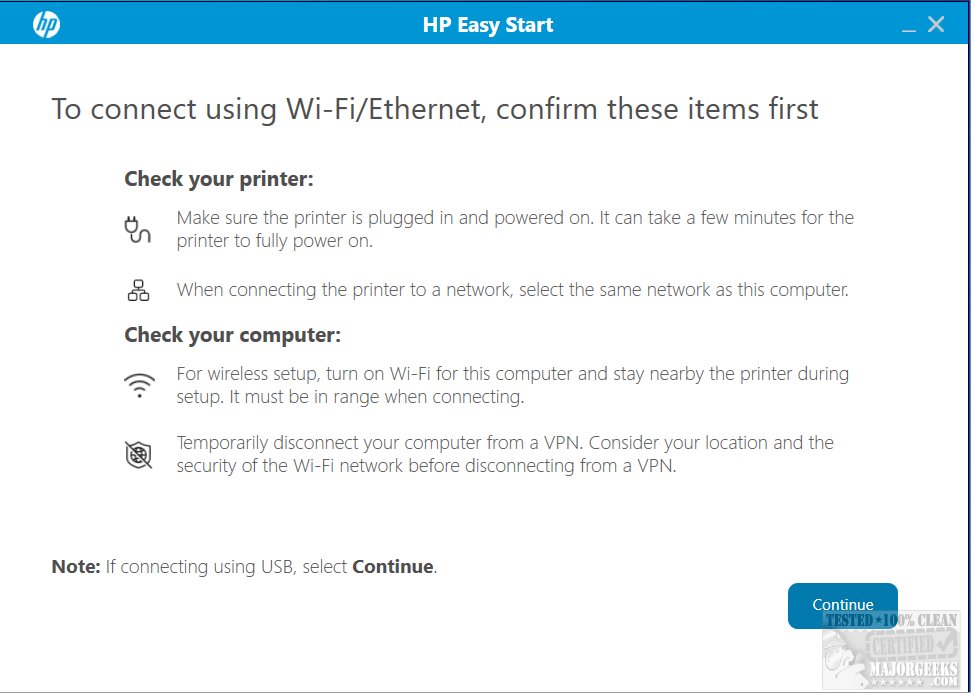Click the Wi-Fi/Ethernet confirmation heading
The width and height of the screenshot is (975, 693).
click(x=435, y=109)
